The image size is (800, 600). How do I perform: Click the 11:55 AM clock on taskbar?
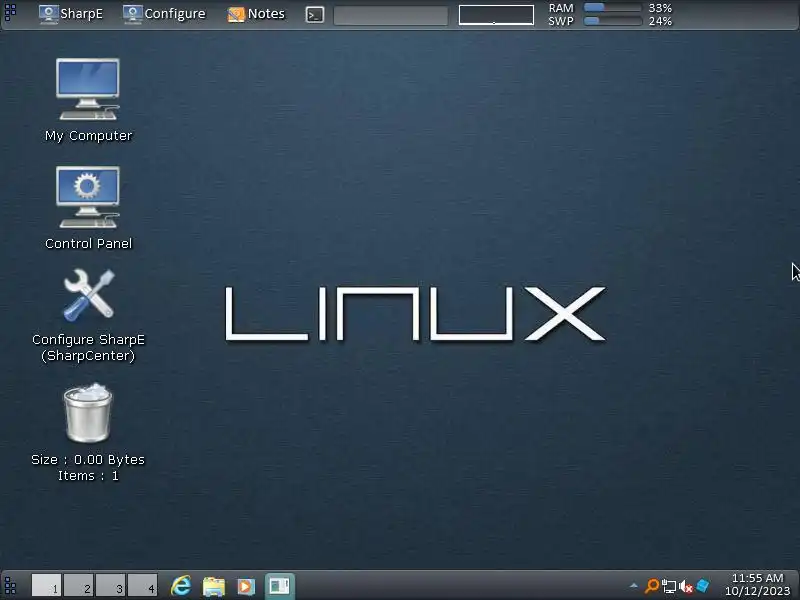coord(757,578)
